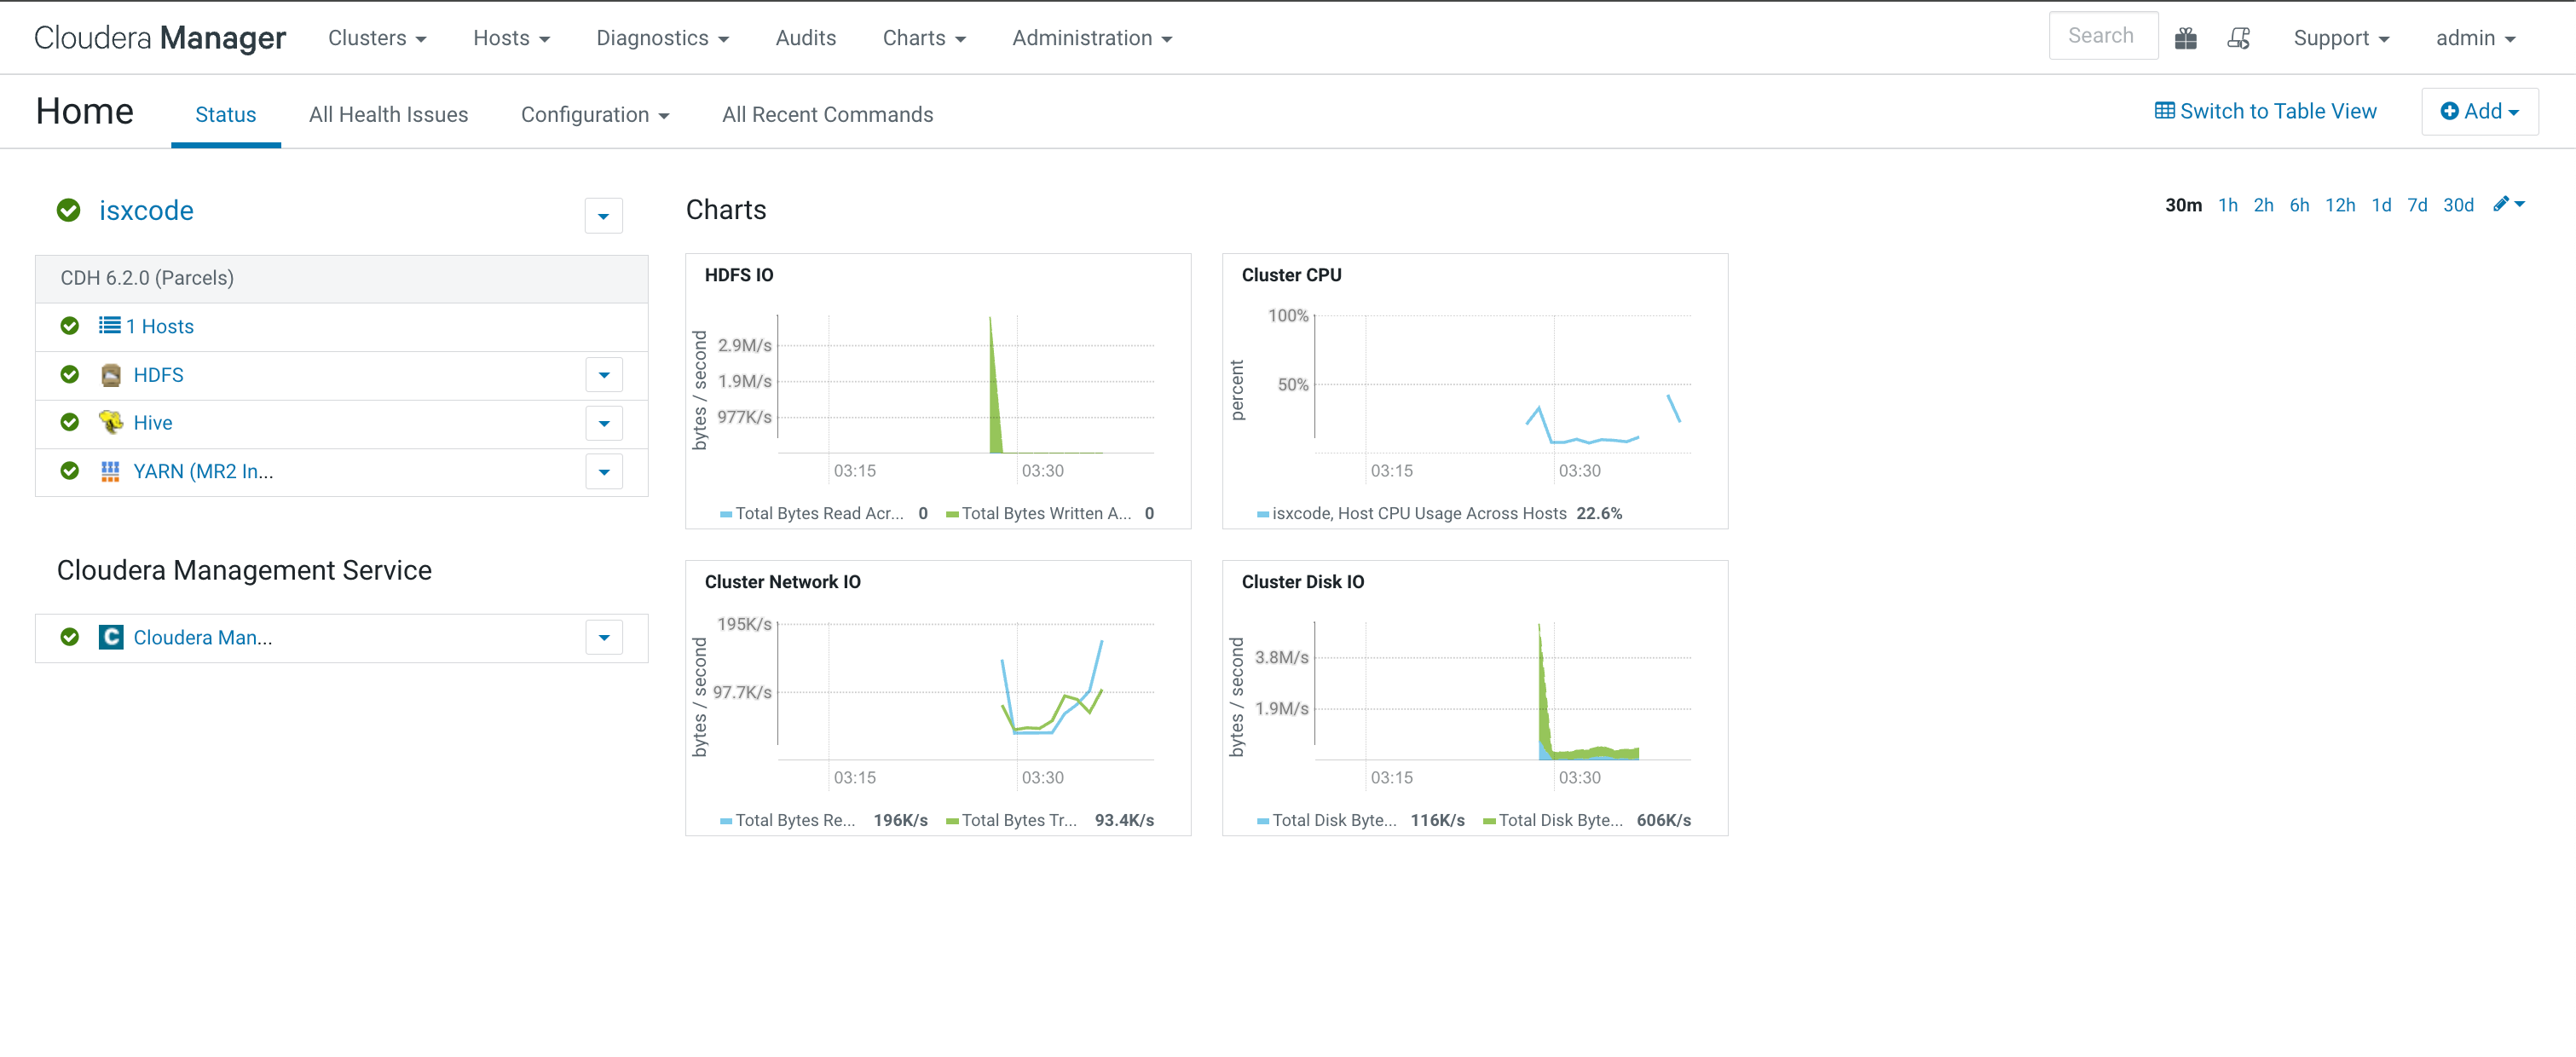Open the HDFS IO chart title
2576x1057 pixels.
(739, 275)
